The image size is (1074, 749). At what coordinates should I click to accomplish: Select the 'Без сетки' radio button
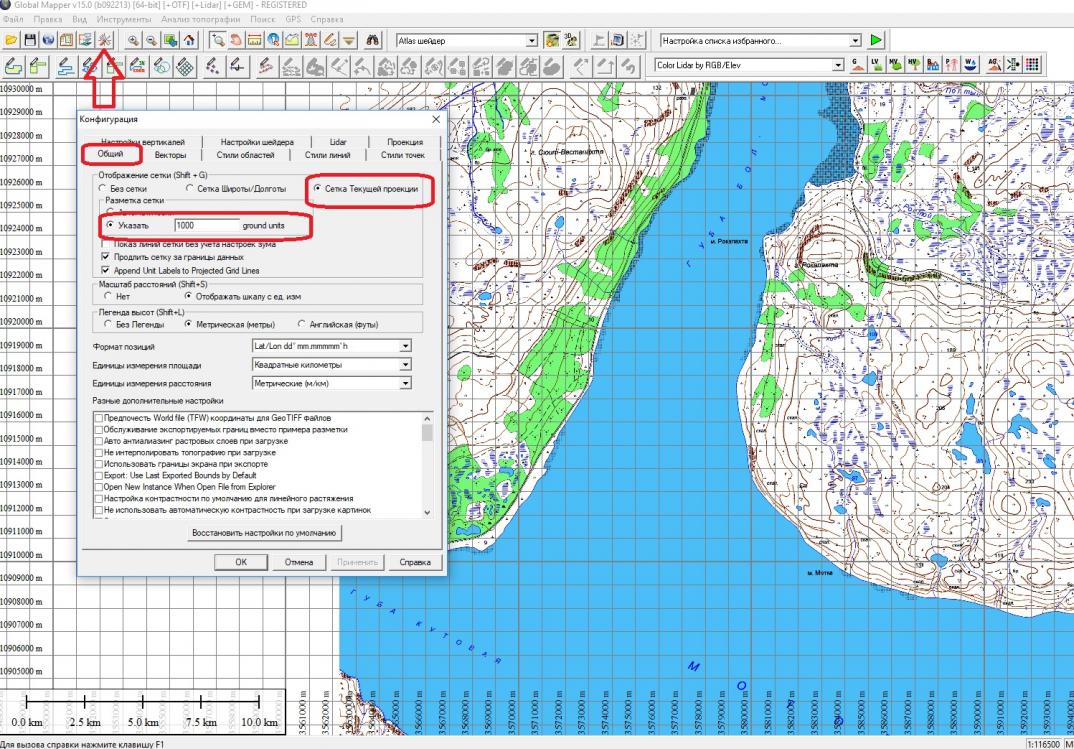(x=102, y=188)
